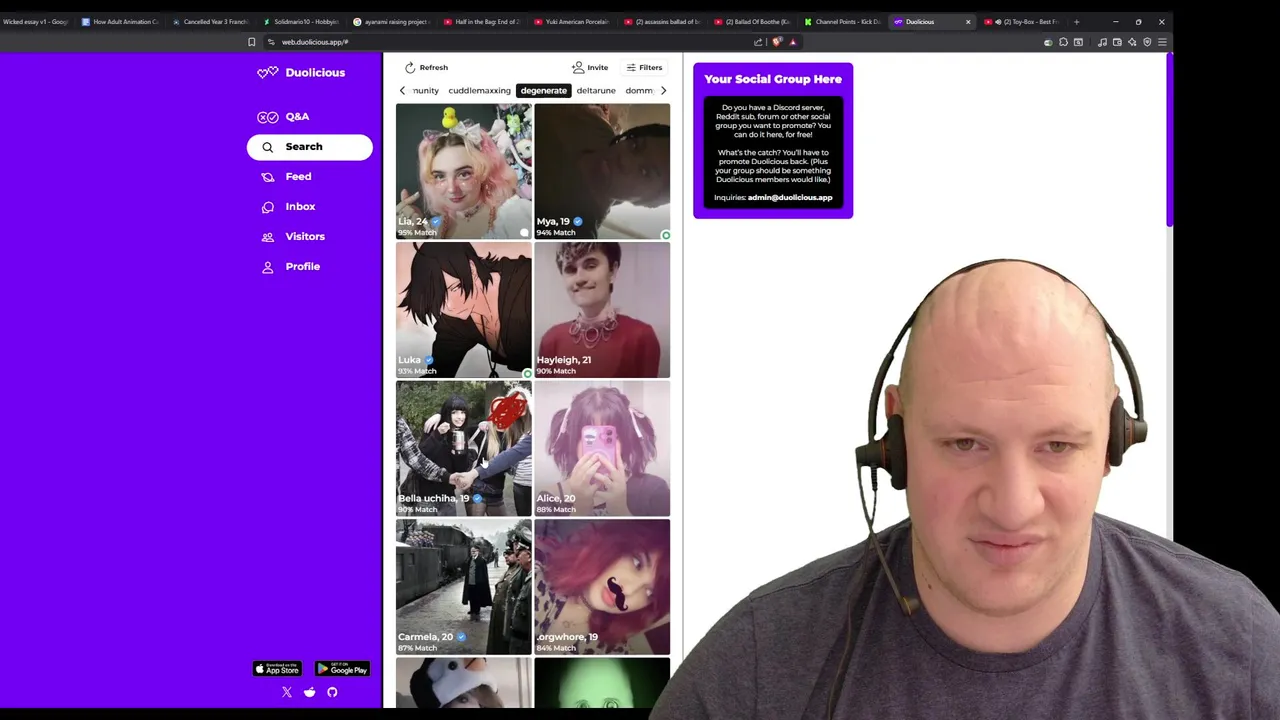1280x720 pixels.
Task: Click the Get it on Google Play badge
Action: (x=342, y=669)
